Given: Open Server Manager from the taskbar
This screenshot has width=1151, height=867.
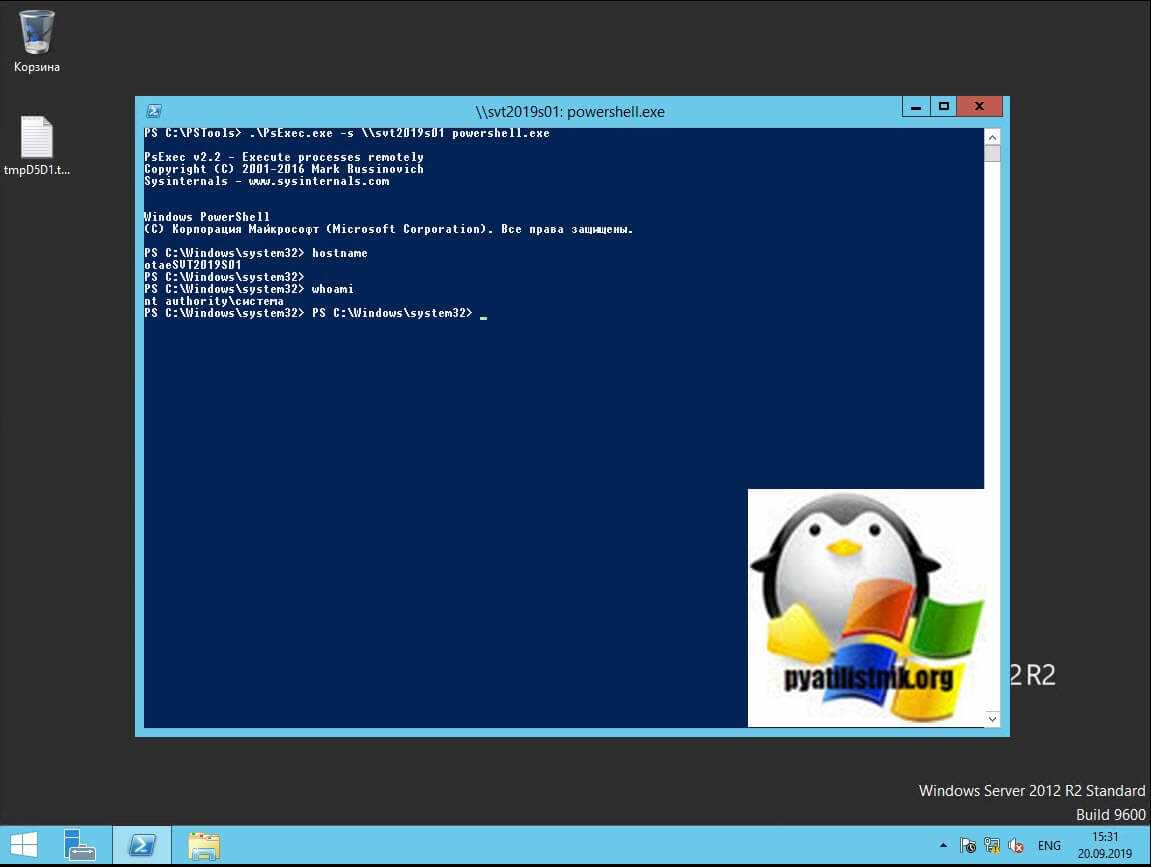Looking at the screenshot, I should click(x=79, y=846).
